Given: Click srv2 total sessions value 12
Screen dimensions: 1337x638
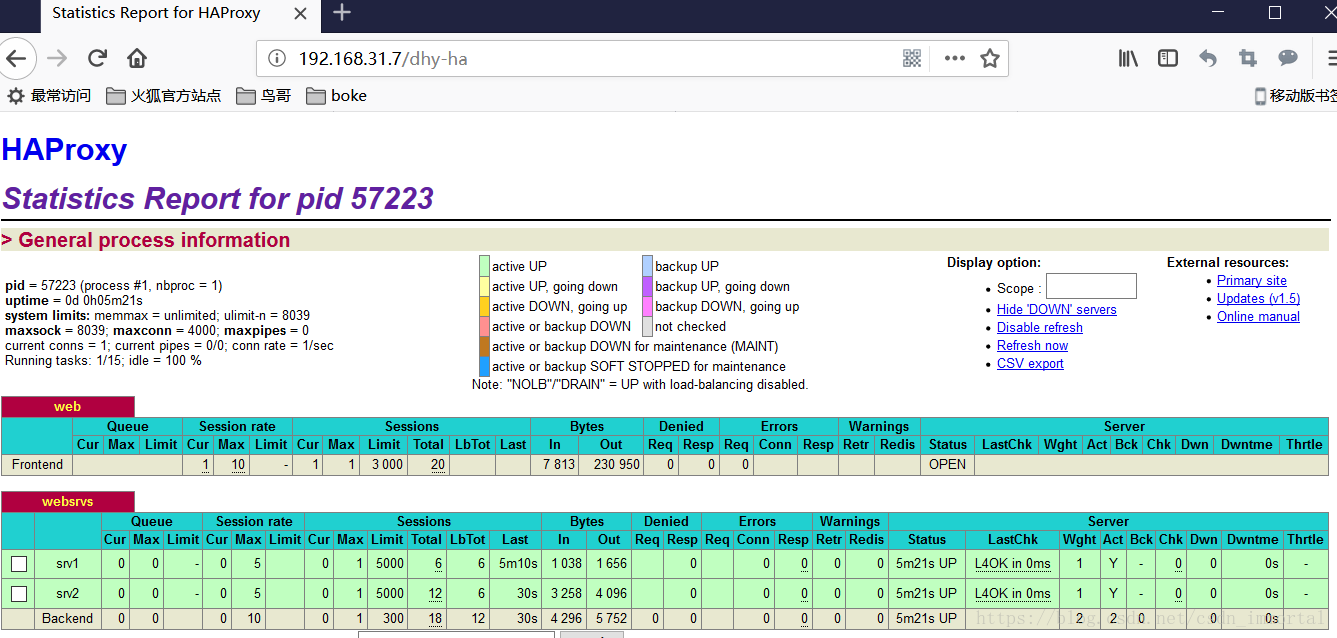Looking at the screenshot, I should [x=435, y=594].
